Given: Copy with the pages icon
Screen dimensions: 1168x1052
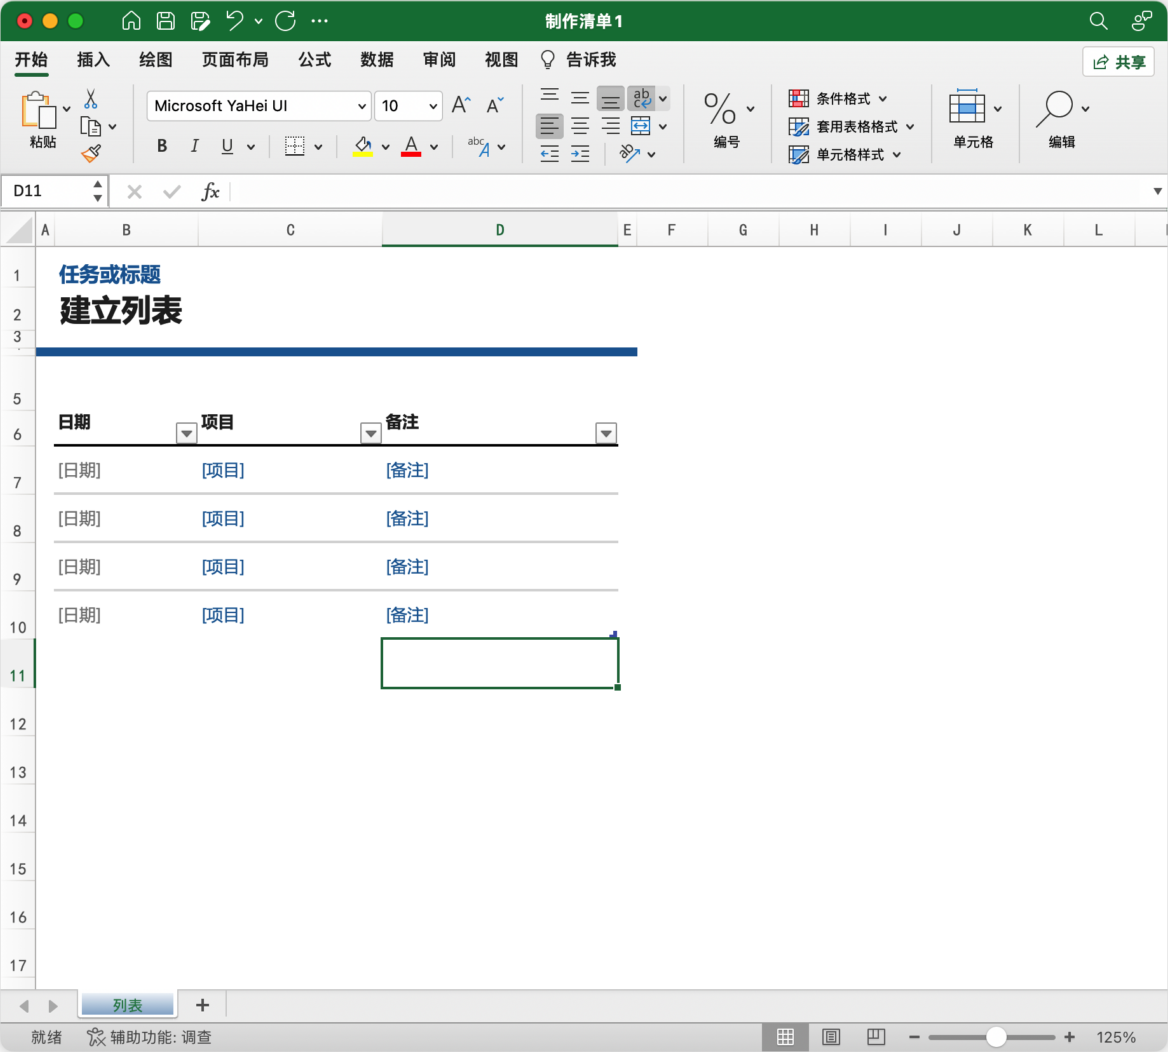Looking at the screenshot, I should coord(91,127).
